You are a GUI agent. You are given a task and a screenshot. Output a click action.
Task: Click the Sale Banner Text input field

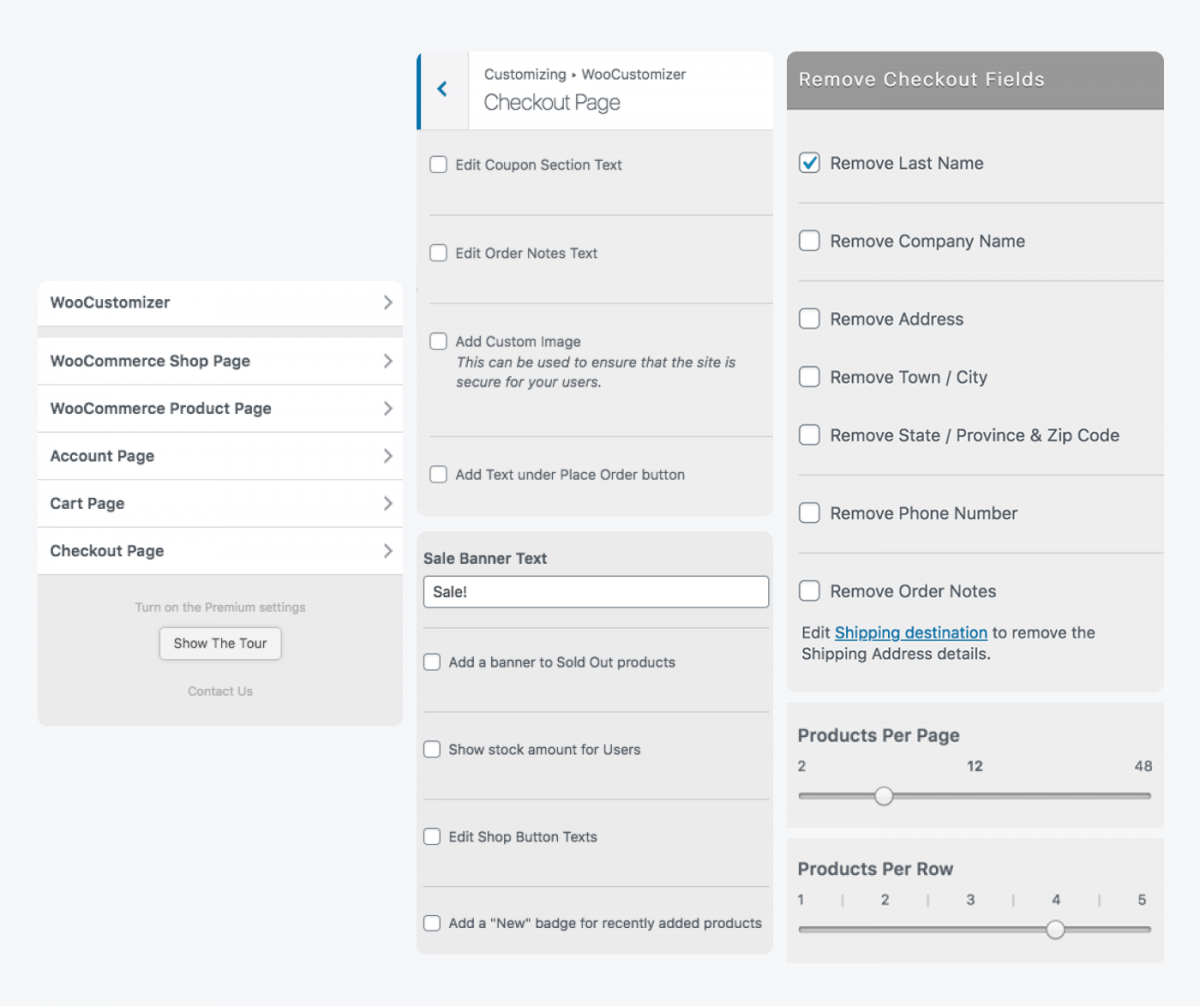[596, 592]
